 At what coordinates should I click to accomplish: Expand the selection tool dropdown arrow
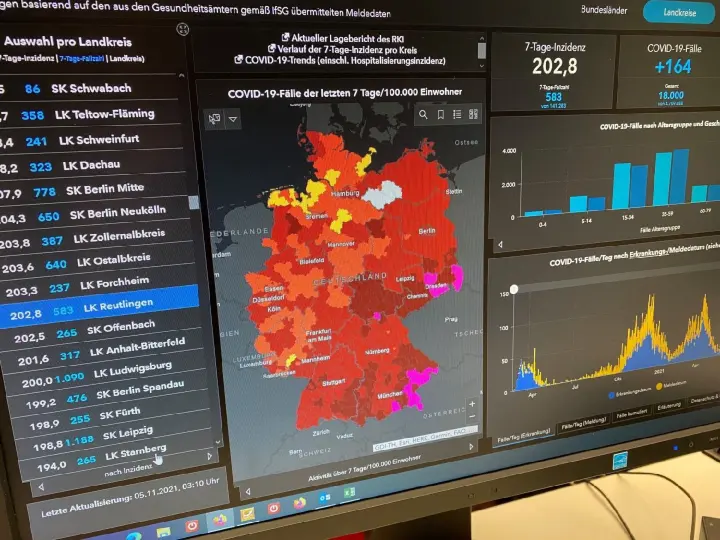pos(233,119)
